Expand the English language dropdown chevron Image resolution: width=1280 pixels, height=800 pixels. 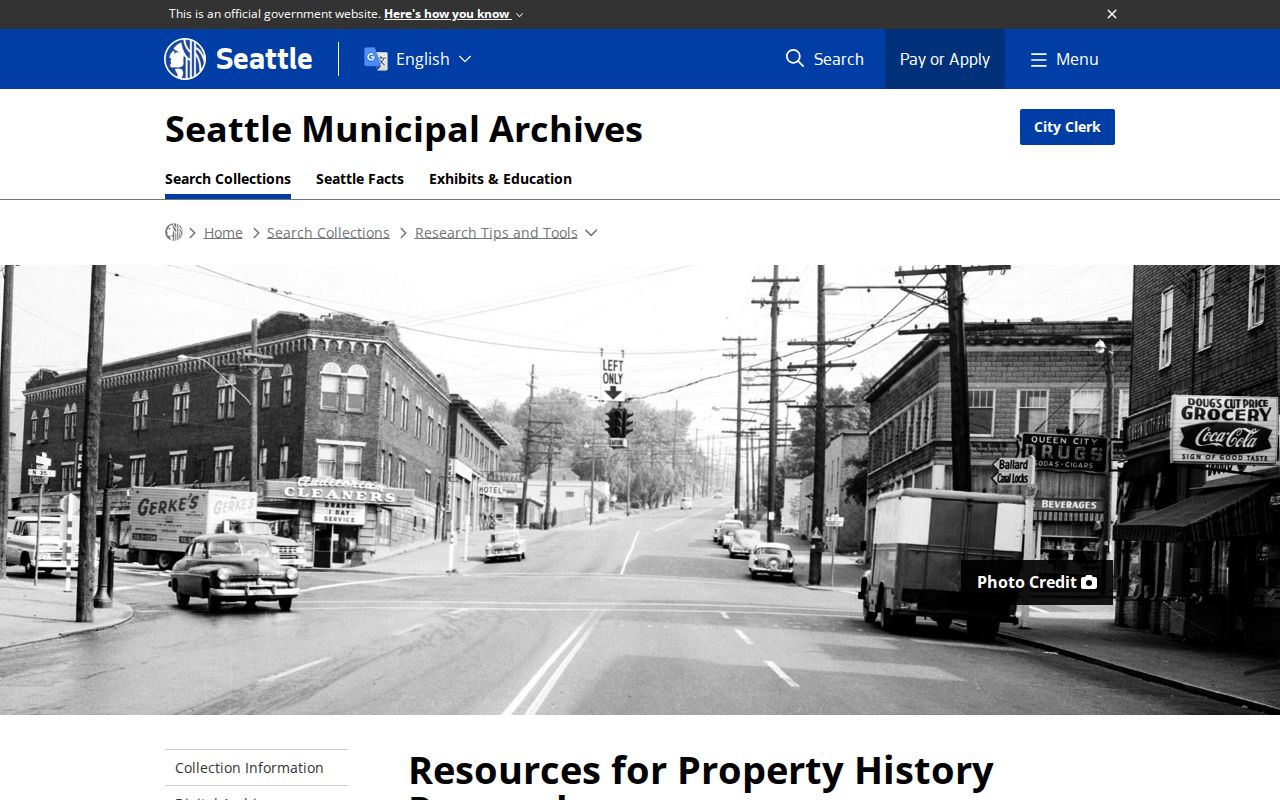[465, 59]
